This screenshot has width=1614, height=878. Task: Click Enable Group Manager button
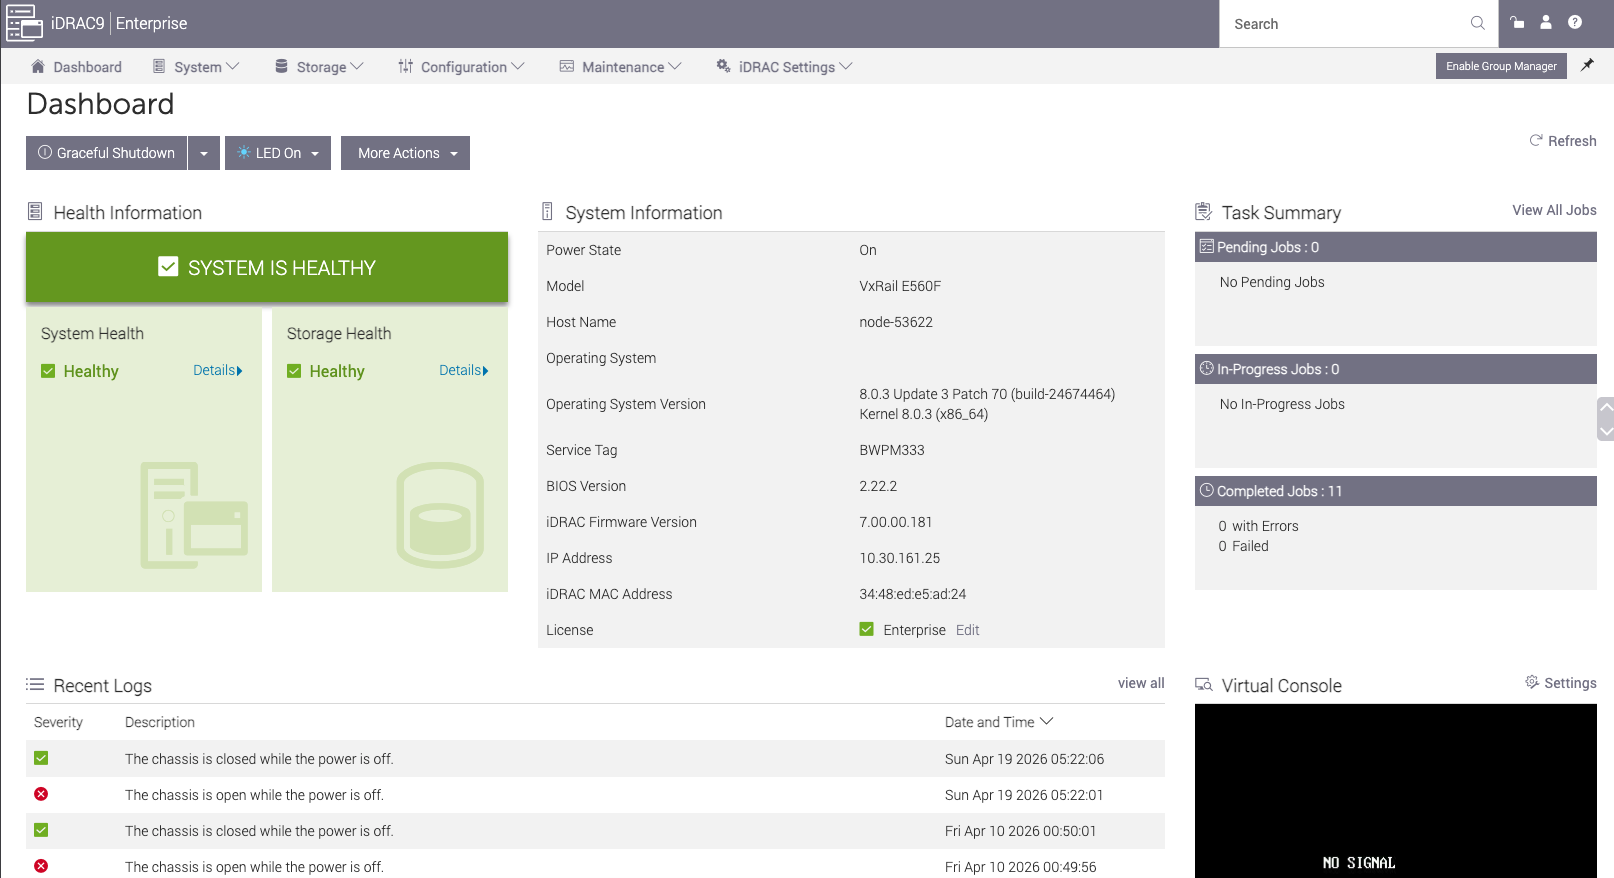pyautogui.click(x=1501, y=66)
